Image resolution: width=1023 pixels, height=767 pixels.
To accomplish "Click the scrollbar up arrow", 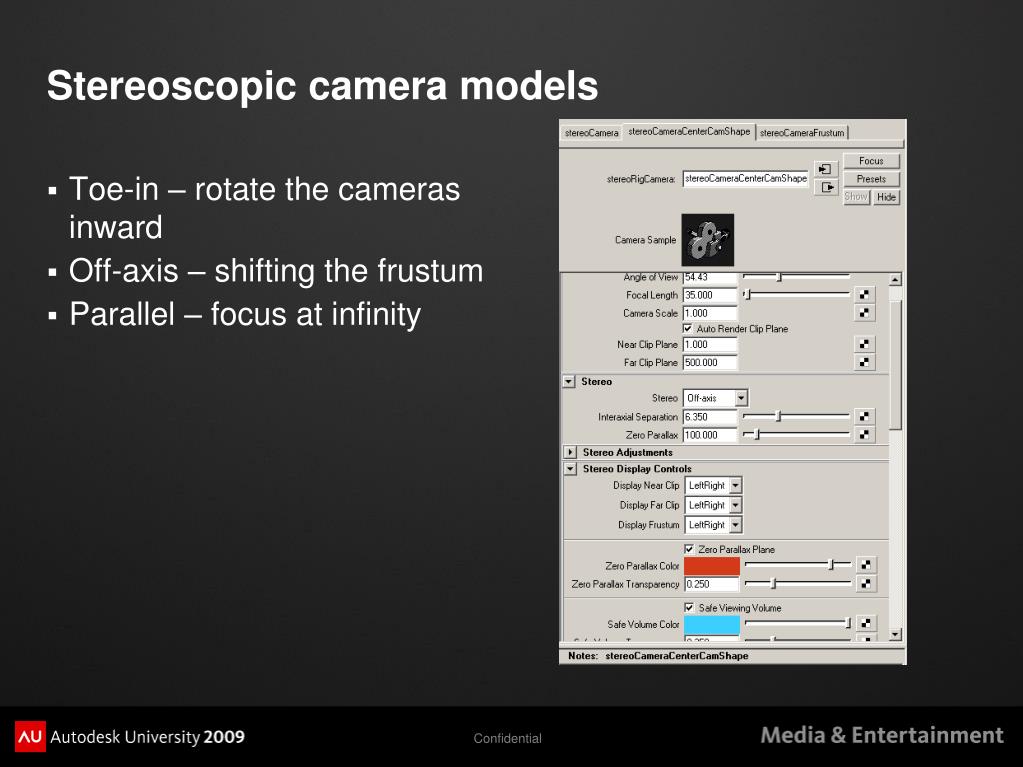I will tap(895, 280).
